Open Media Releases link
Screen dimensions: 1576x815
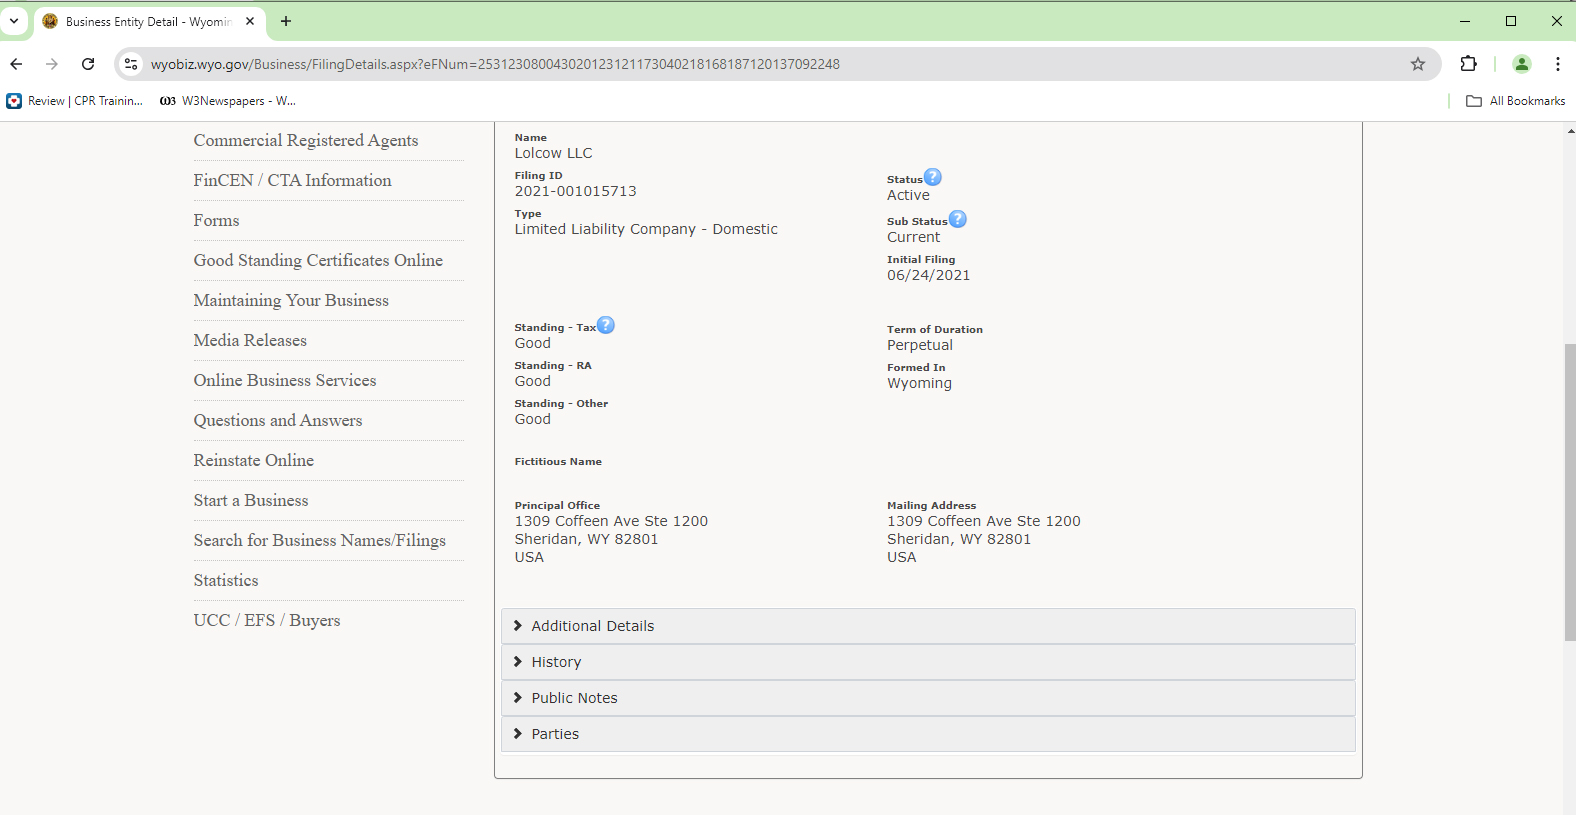(x=250, y=340)
